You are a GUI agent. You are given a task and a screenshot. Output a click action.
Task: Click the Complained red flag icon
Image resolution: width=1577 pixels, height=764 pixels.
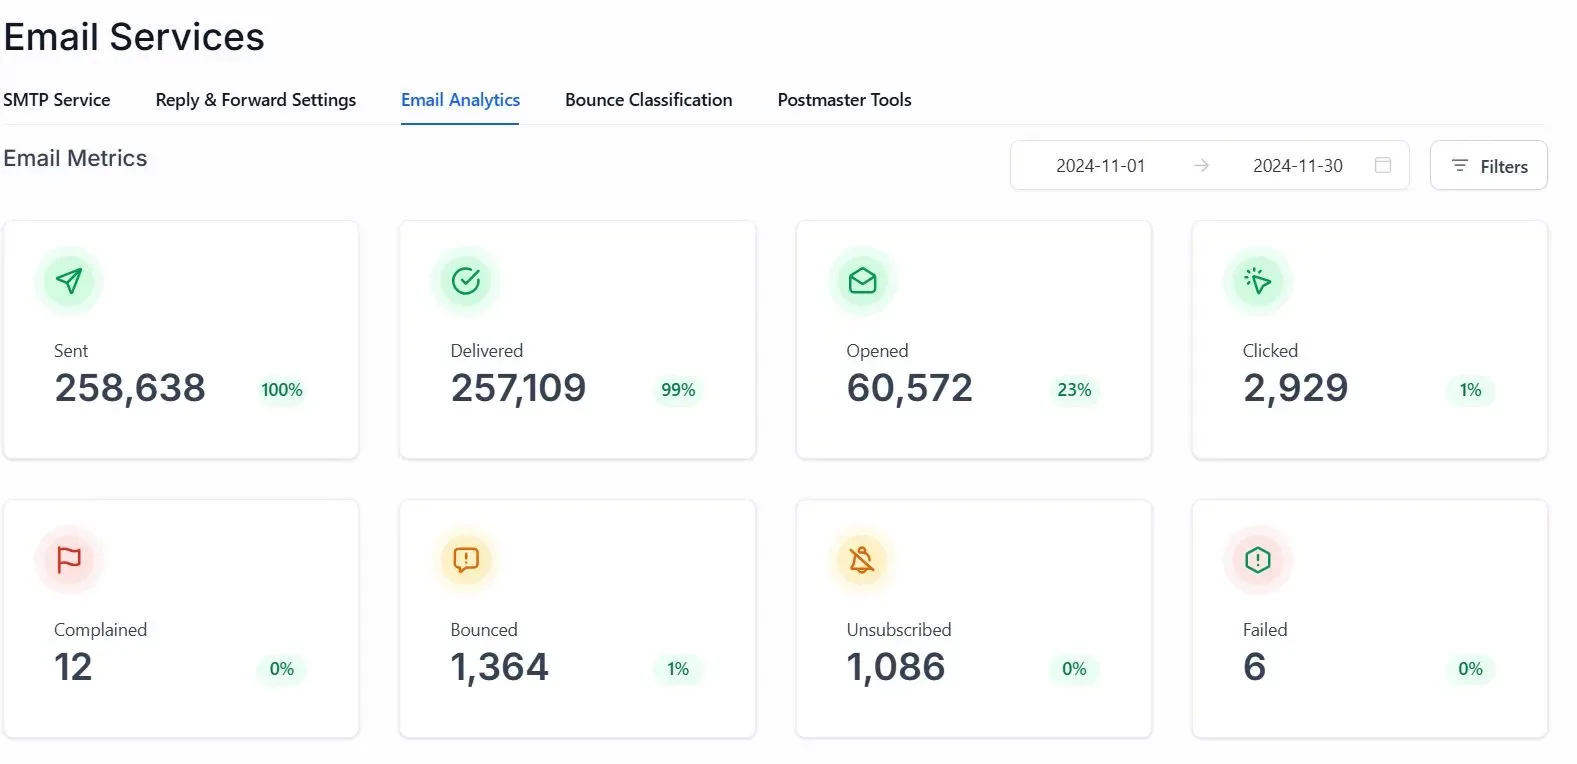click(69, 560)
